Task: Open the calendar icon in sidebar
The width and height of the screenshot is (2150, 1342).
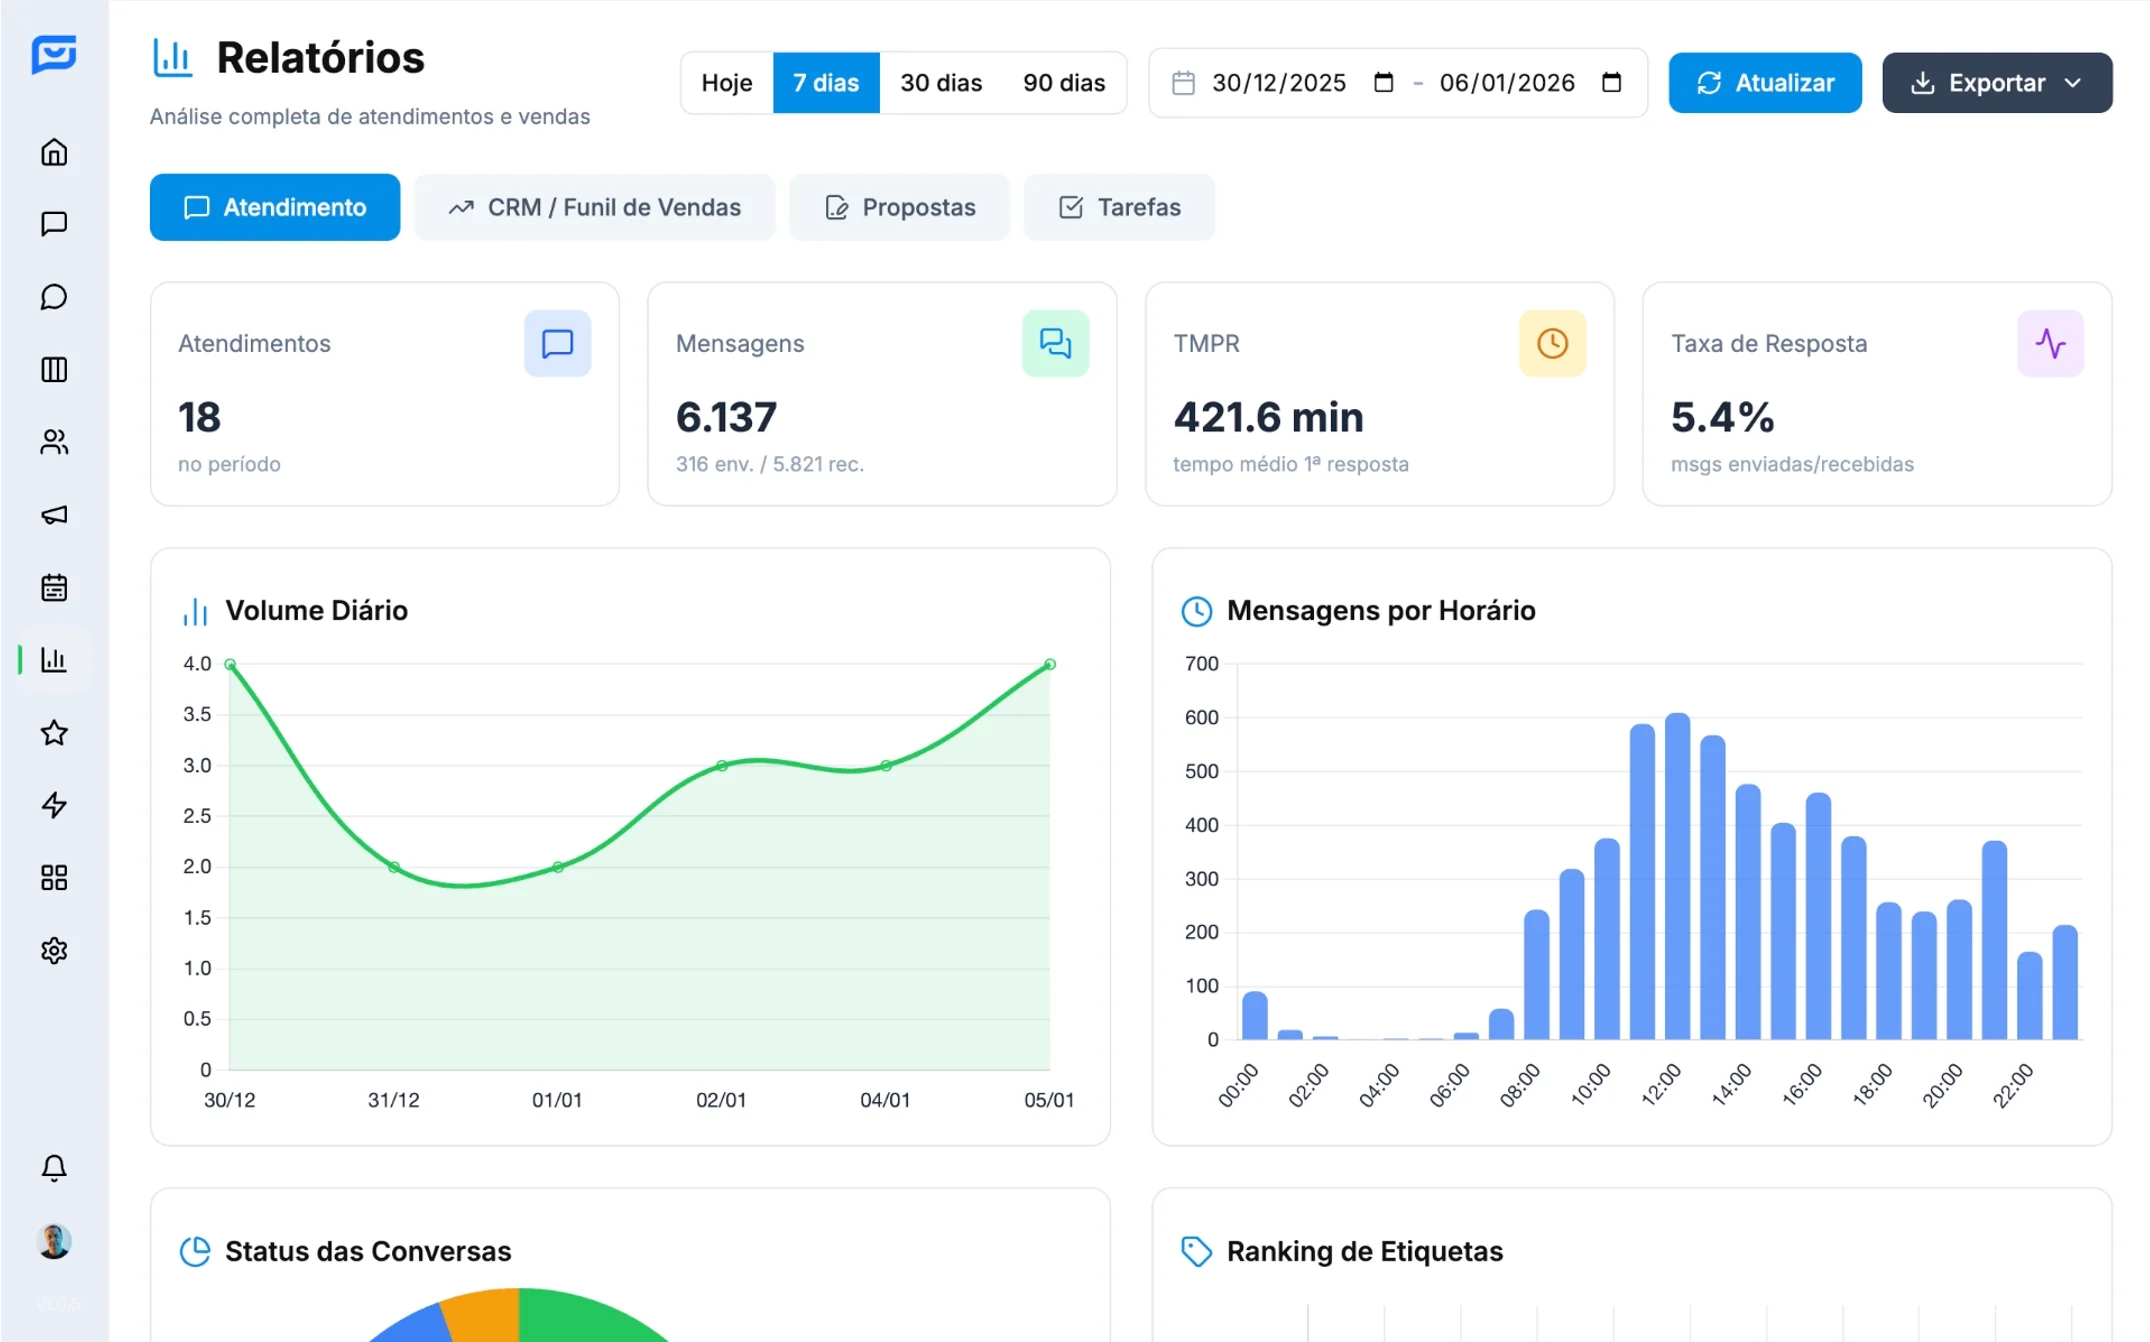Action: (54, 587)
